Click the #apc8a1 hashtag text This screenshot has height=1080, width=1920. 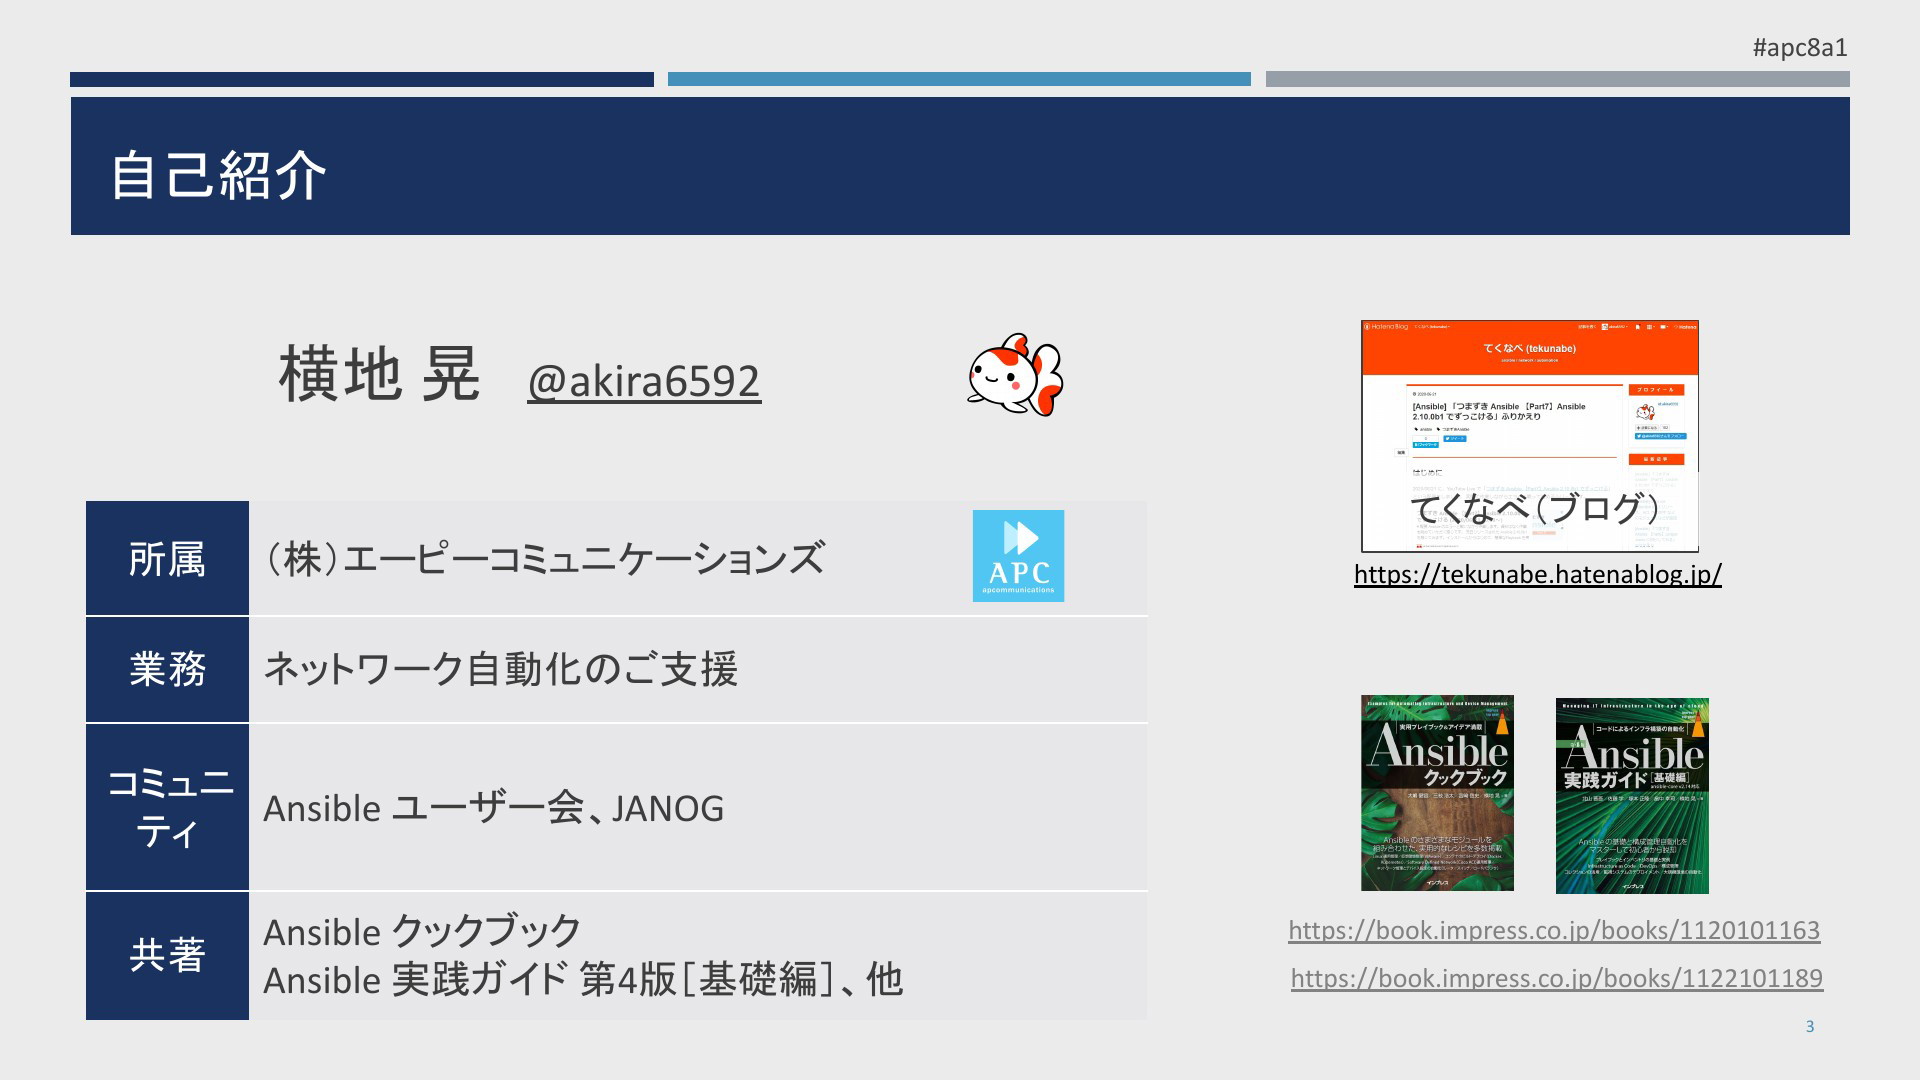(x=1799, y=47)
